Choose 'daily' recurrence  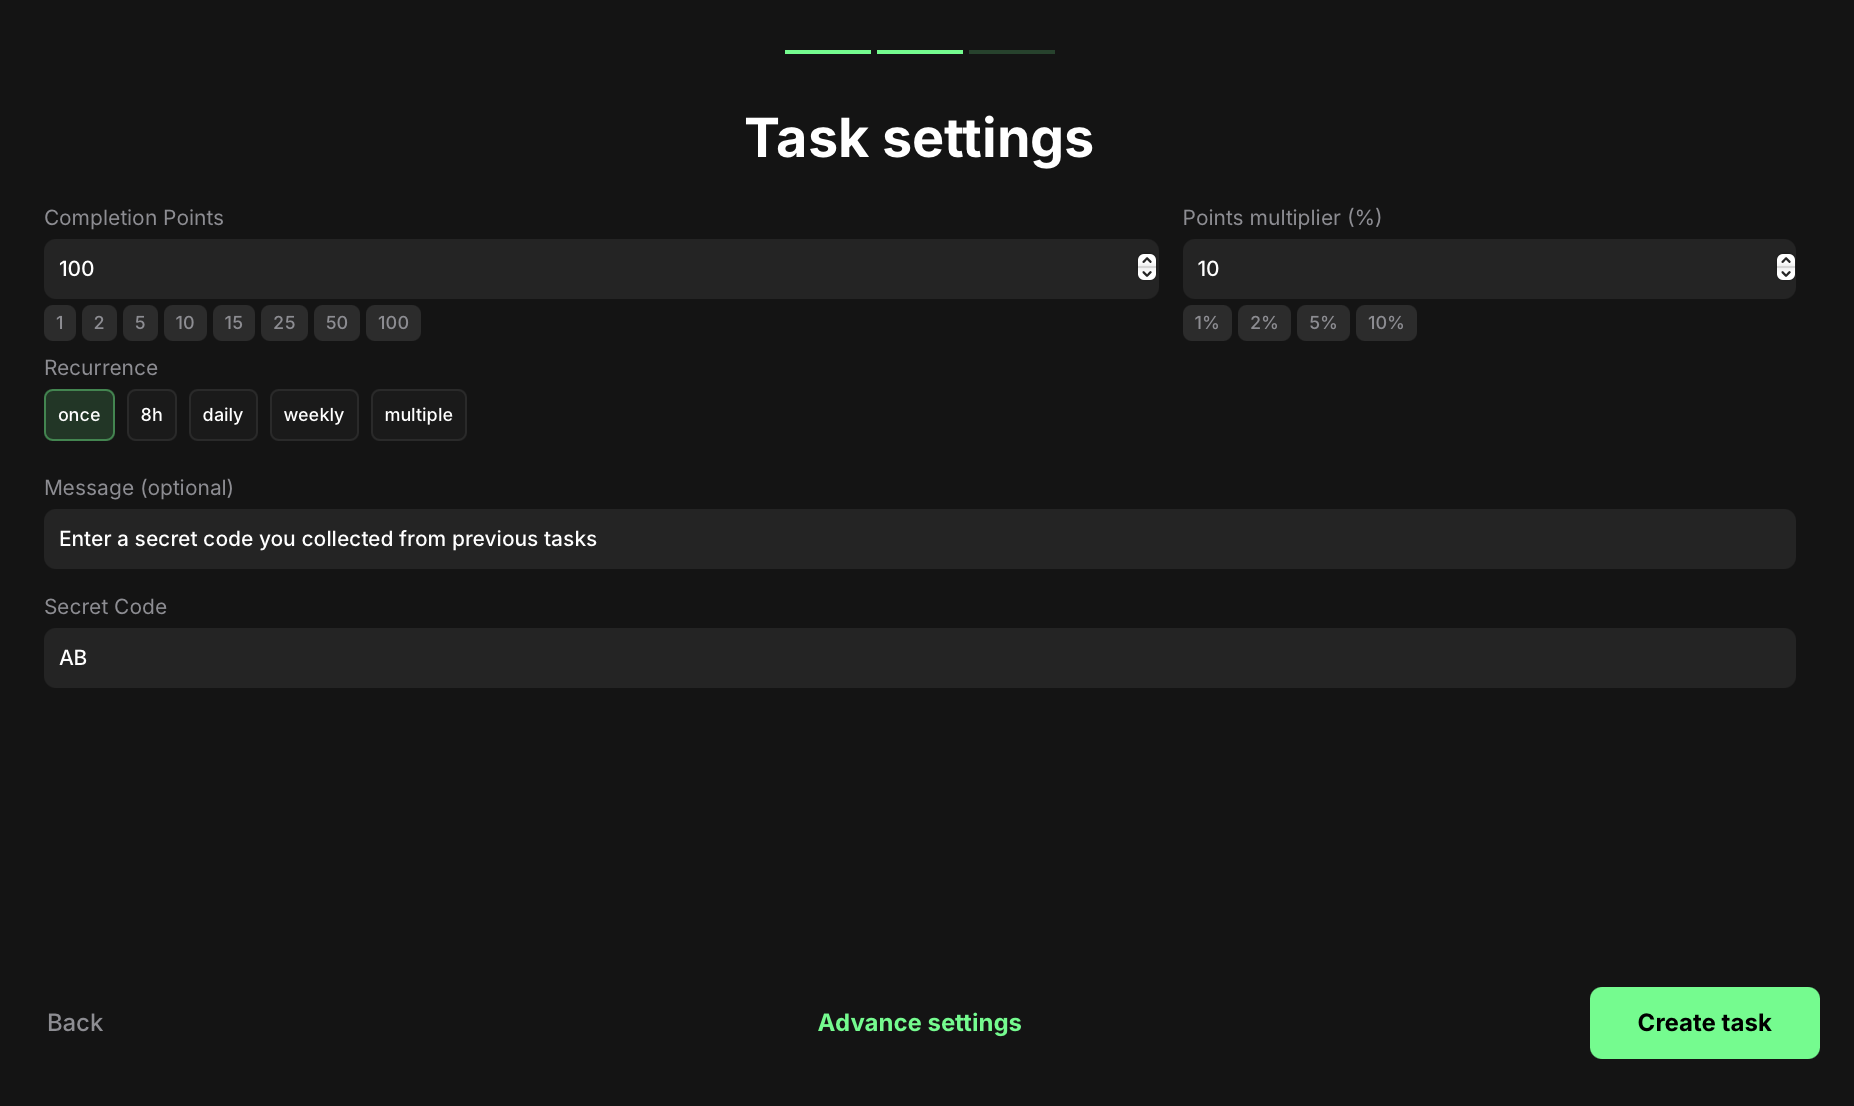tap(222, 415)
